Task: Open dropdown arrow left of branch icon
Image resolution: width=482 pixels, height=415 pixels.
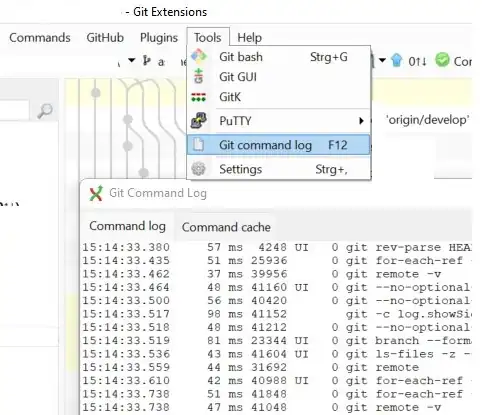Action: click(x=132, y=60)
